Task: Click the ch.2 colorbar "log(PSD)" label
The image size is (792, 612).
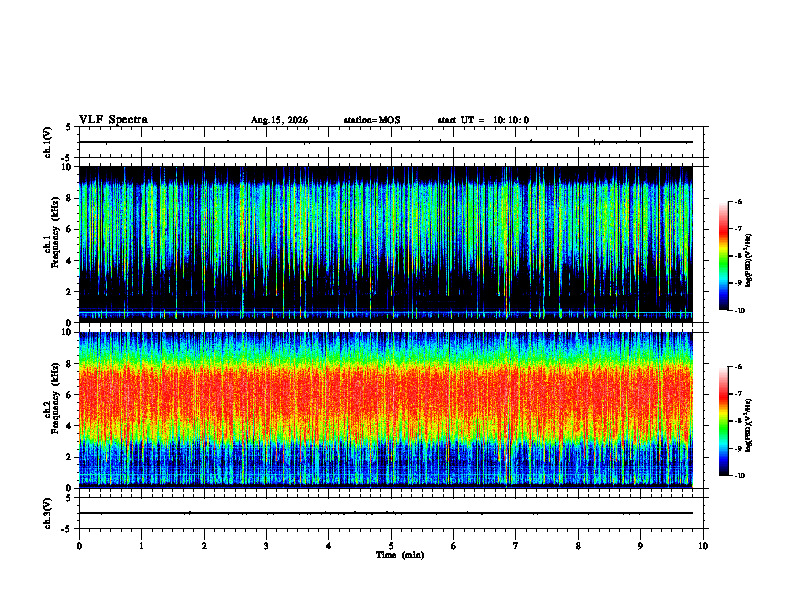Action: tap(749, 425)
